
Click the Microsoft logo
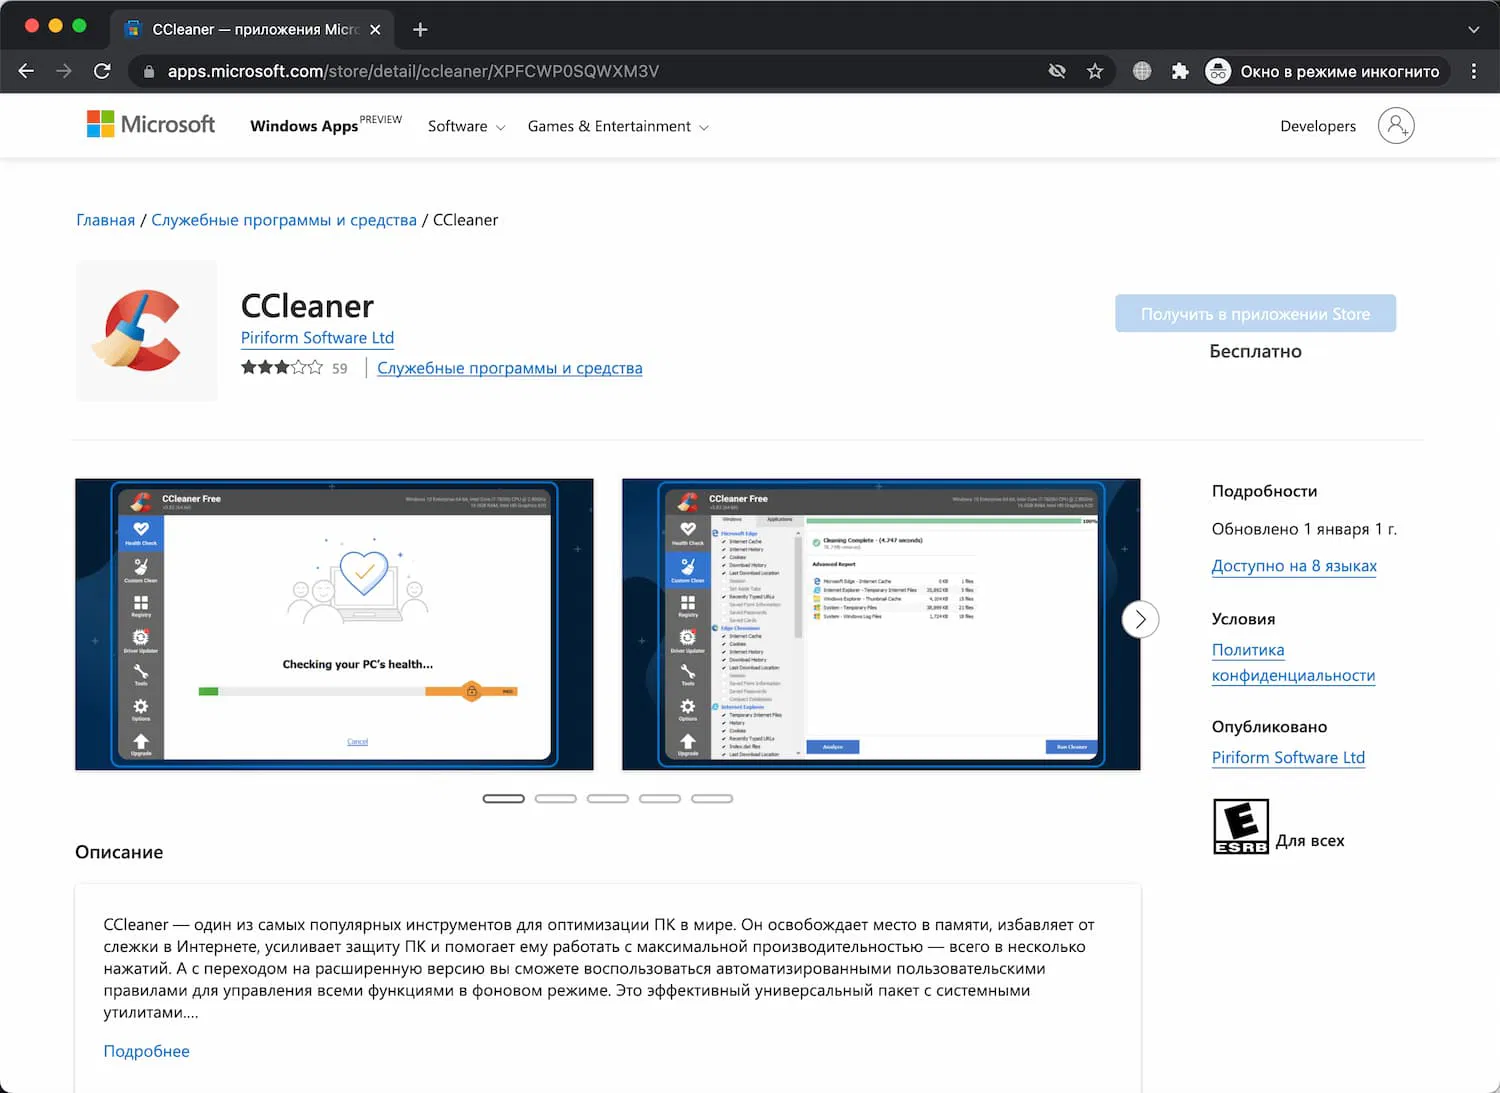pos(151,124)
